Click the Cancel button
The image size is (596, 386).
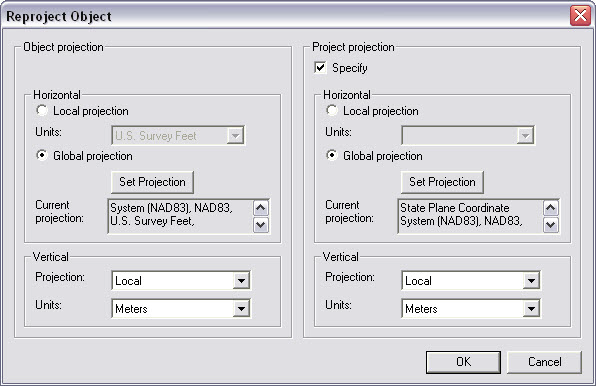[544, 362]
